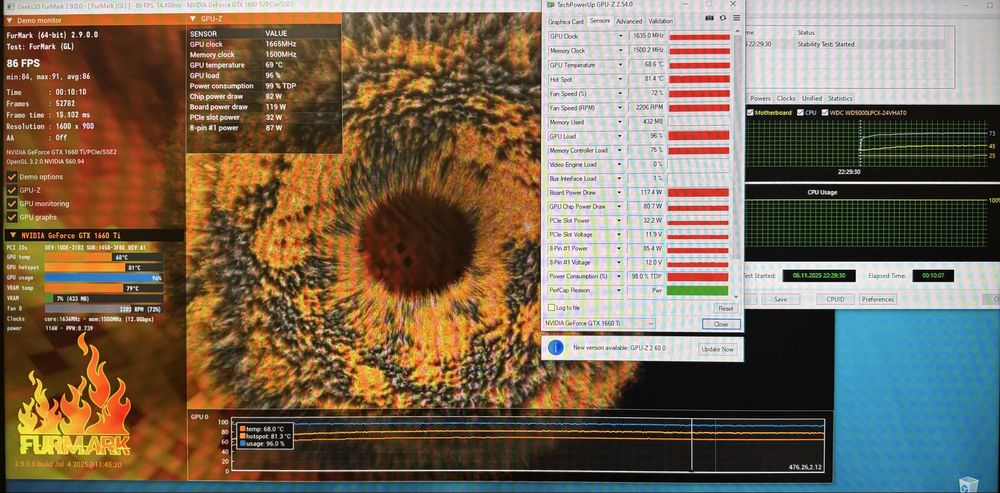Open the GPU Clock sensor dropdown
This screenshot has height=493, width=1000.
[620, 36]
